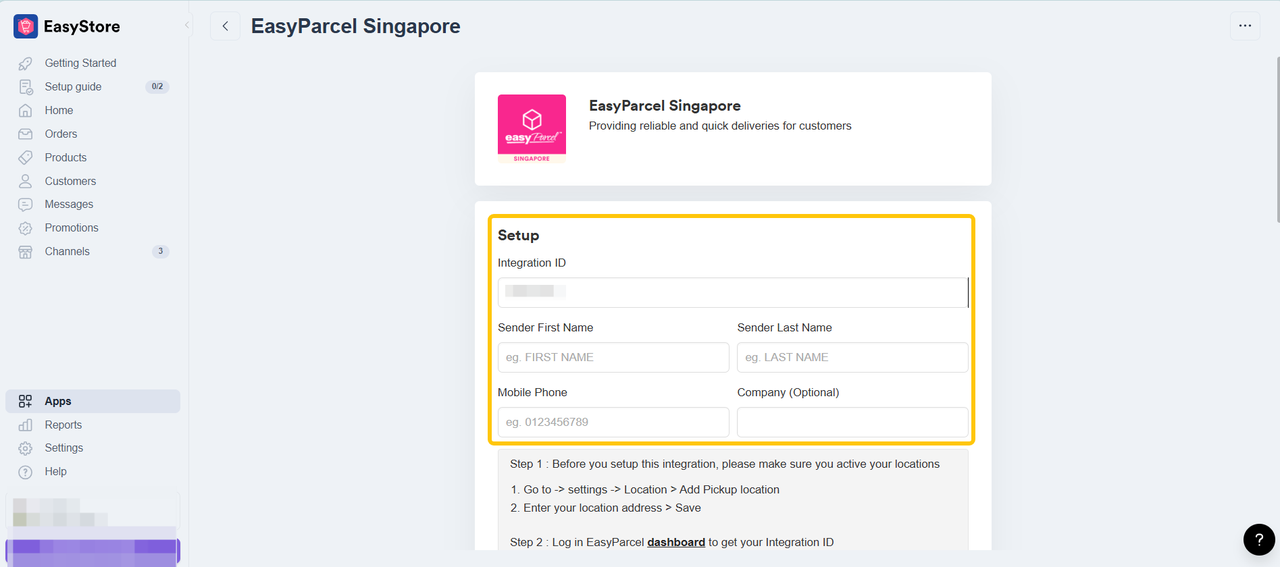1280x567 pixels.
Task: Click the Channels count badge 3
Action: click(160, 252)
